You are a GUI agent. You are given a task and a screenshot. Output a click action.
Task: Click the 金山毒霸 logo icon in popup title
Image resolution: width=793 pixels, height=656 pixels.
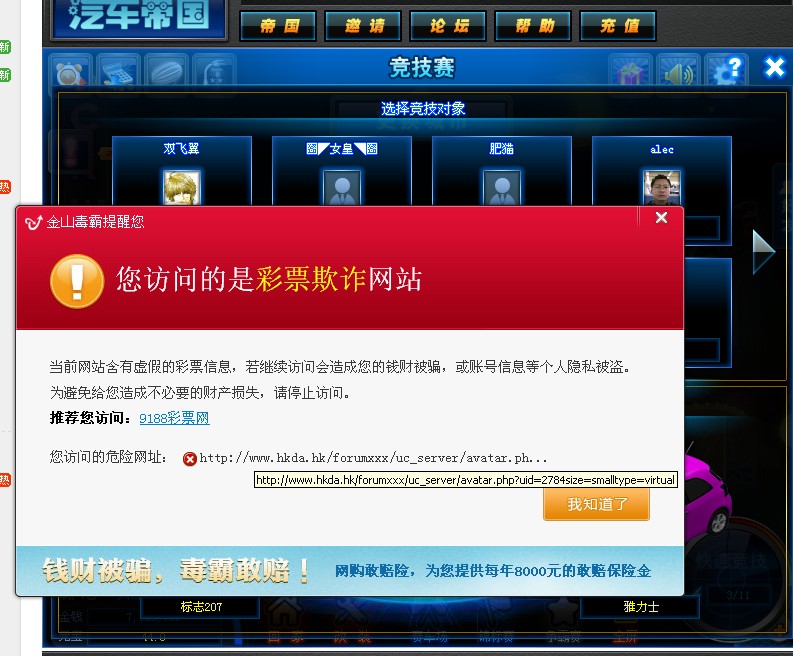(x=33, y=222)
